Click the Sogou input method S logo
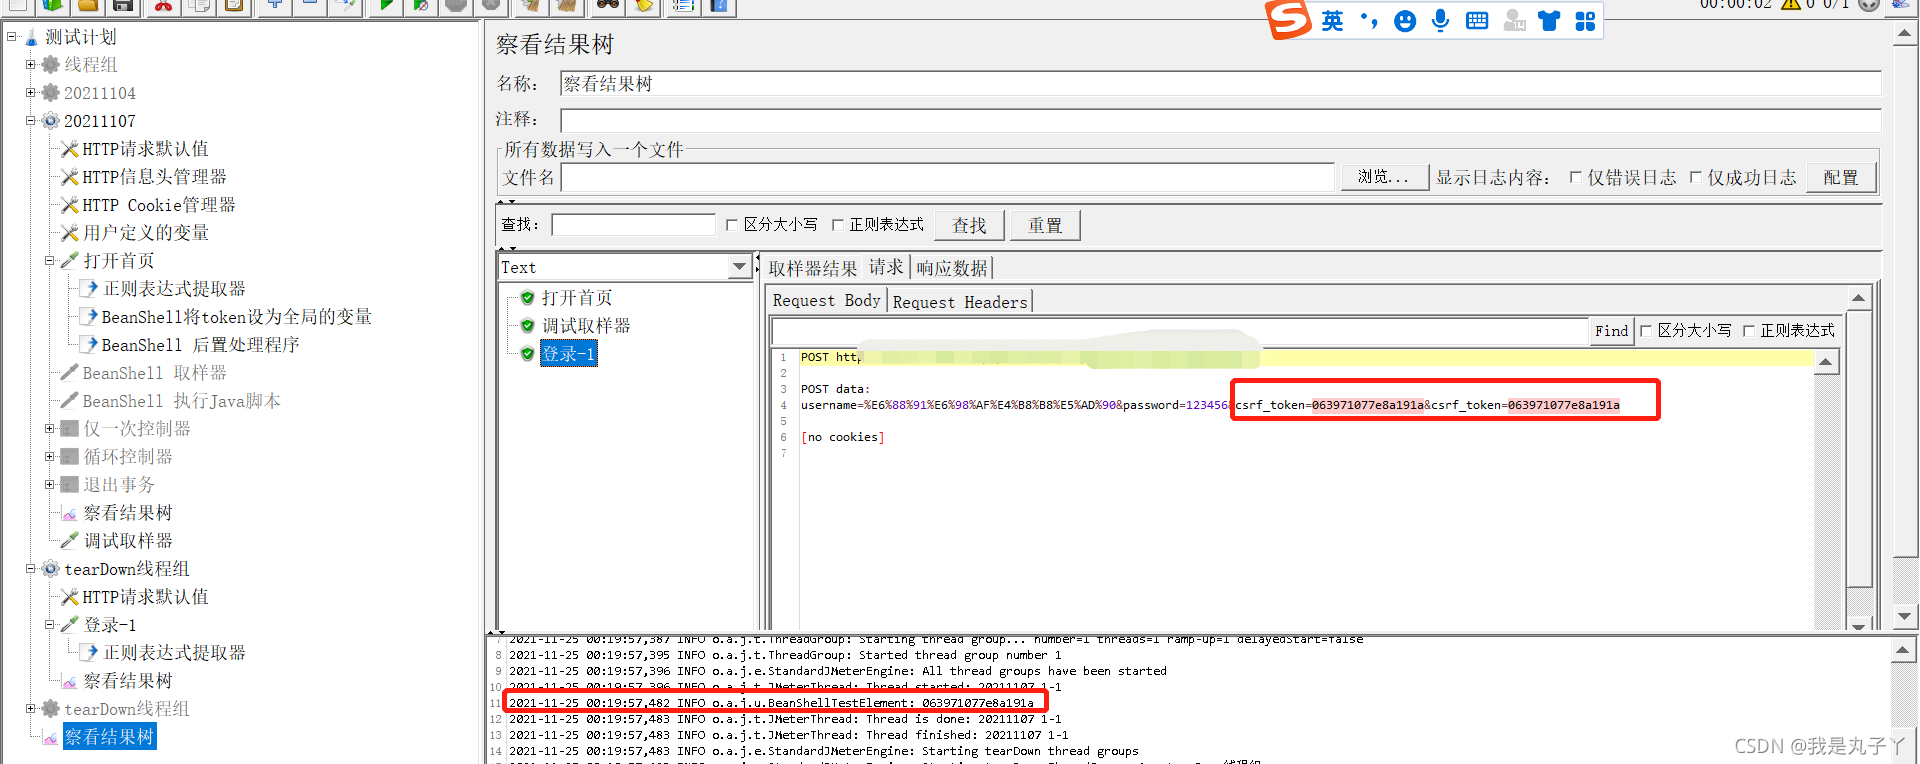1920x764 pixels. click(1288, 19)
